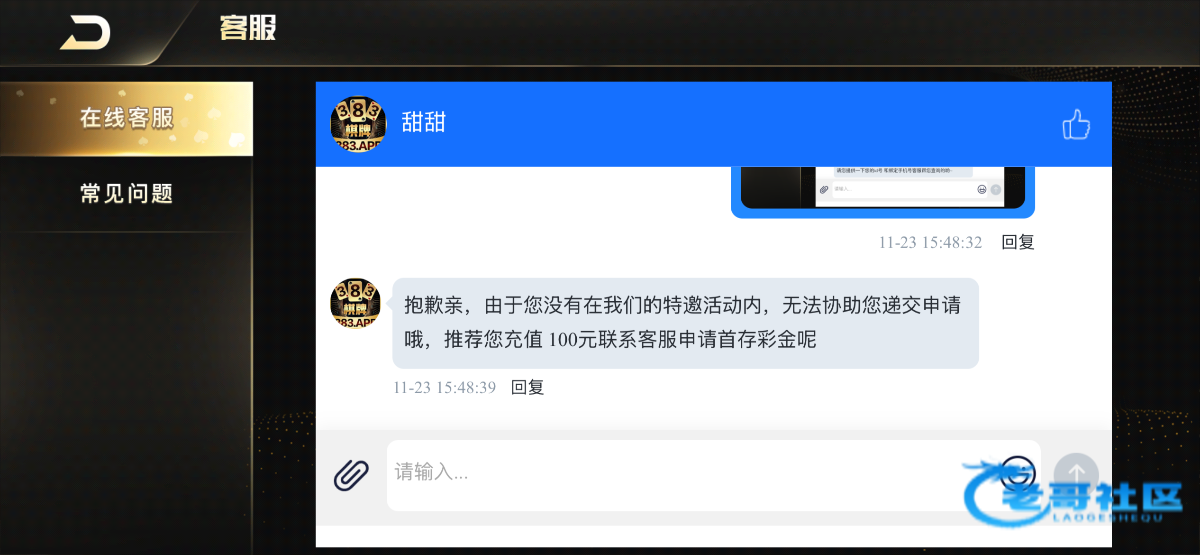This screenshot has width=1200, height=555.
Task: Switch to the 常见问题 tab
Action: click(x=126, y=193)
